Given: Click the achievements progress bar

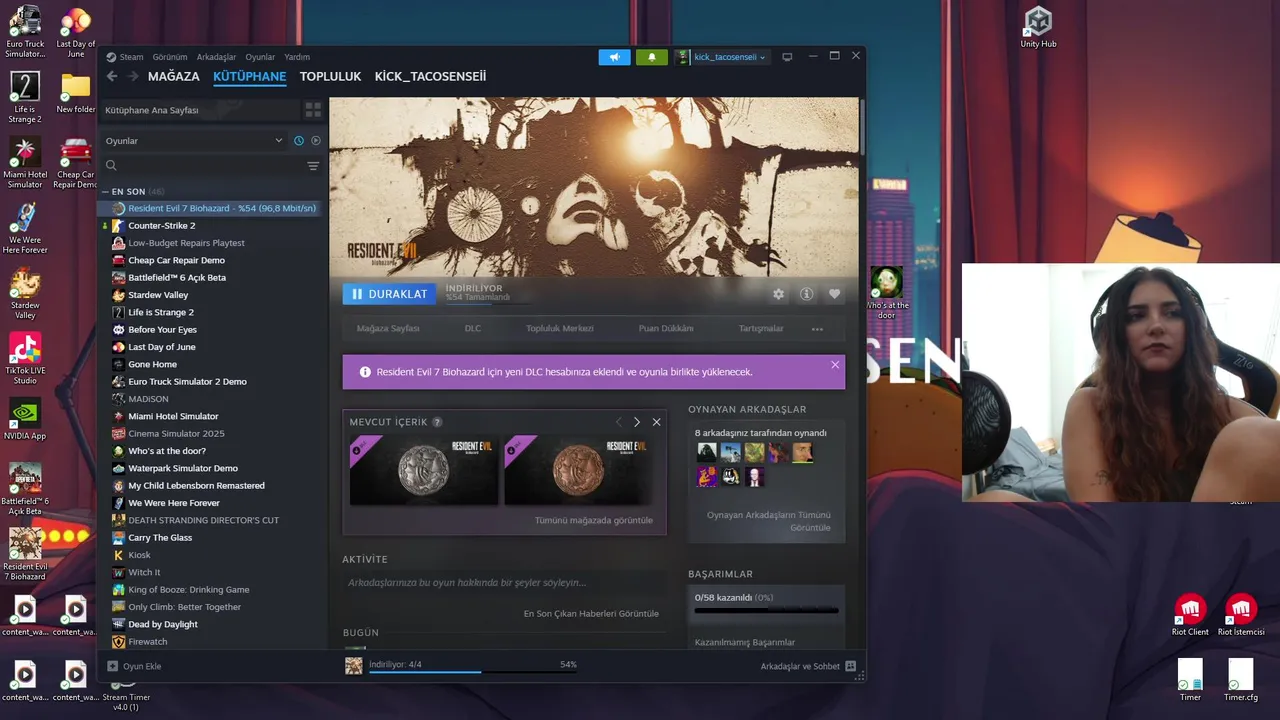Looking at the screenshot, I should [766, 610].
